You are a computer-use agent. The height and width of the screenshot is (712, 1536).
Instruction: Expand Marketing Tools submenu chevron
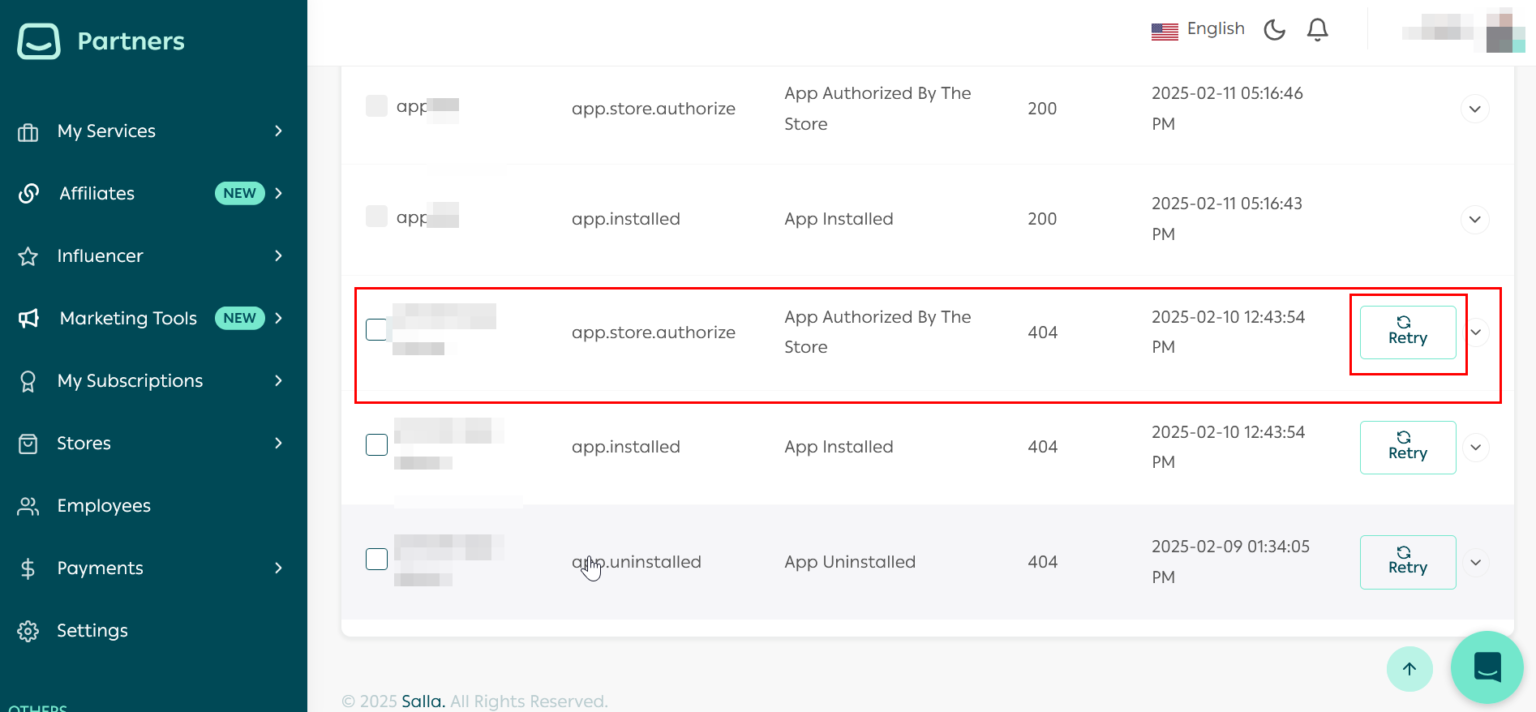278,318
